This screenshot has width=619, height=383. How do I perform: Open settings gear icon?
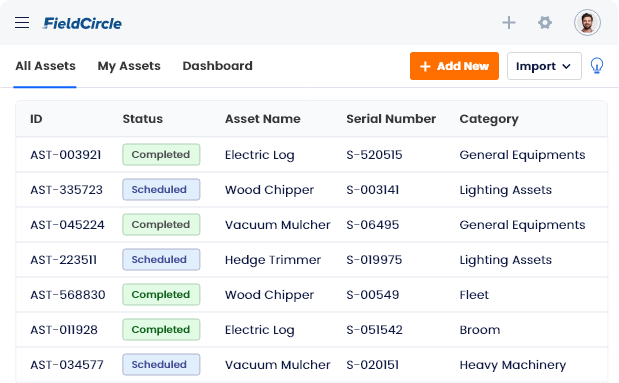click(x=545, y=23)
